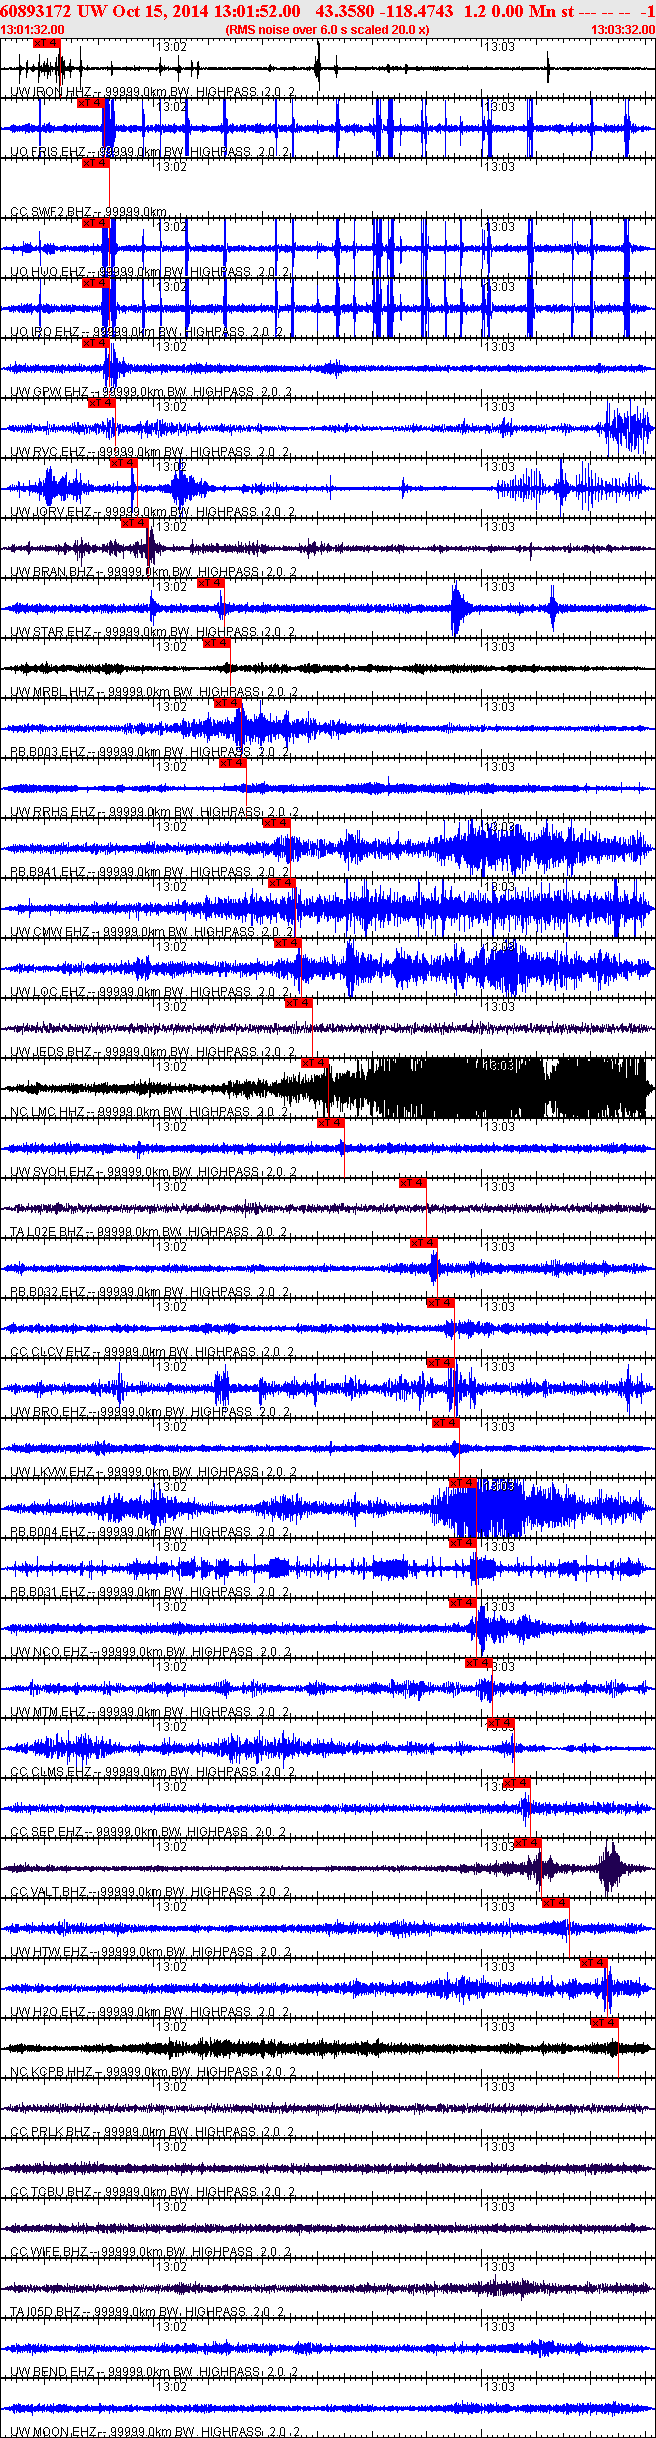
Task: Click the CC SWF2 BHZ station label
Action: [x=50, y=212]
